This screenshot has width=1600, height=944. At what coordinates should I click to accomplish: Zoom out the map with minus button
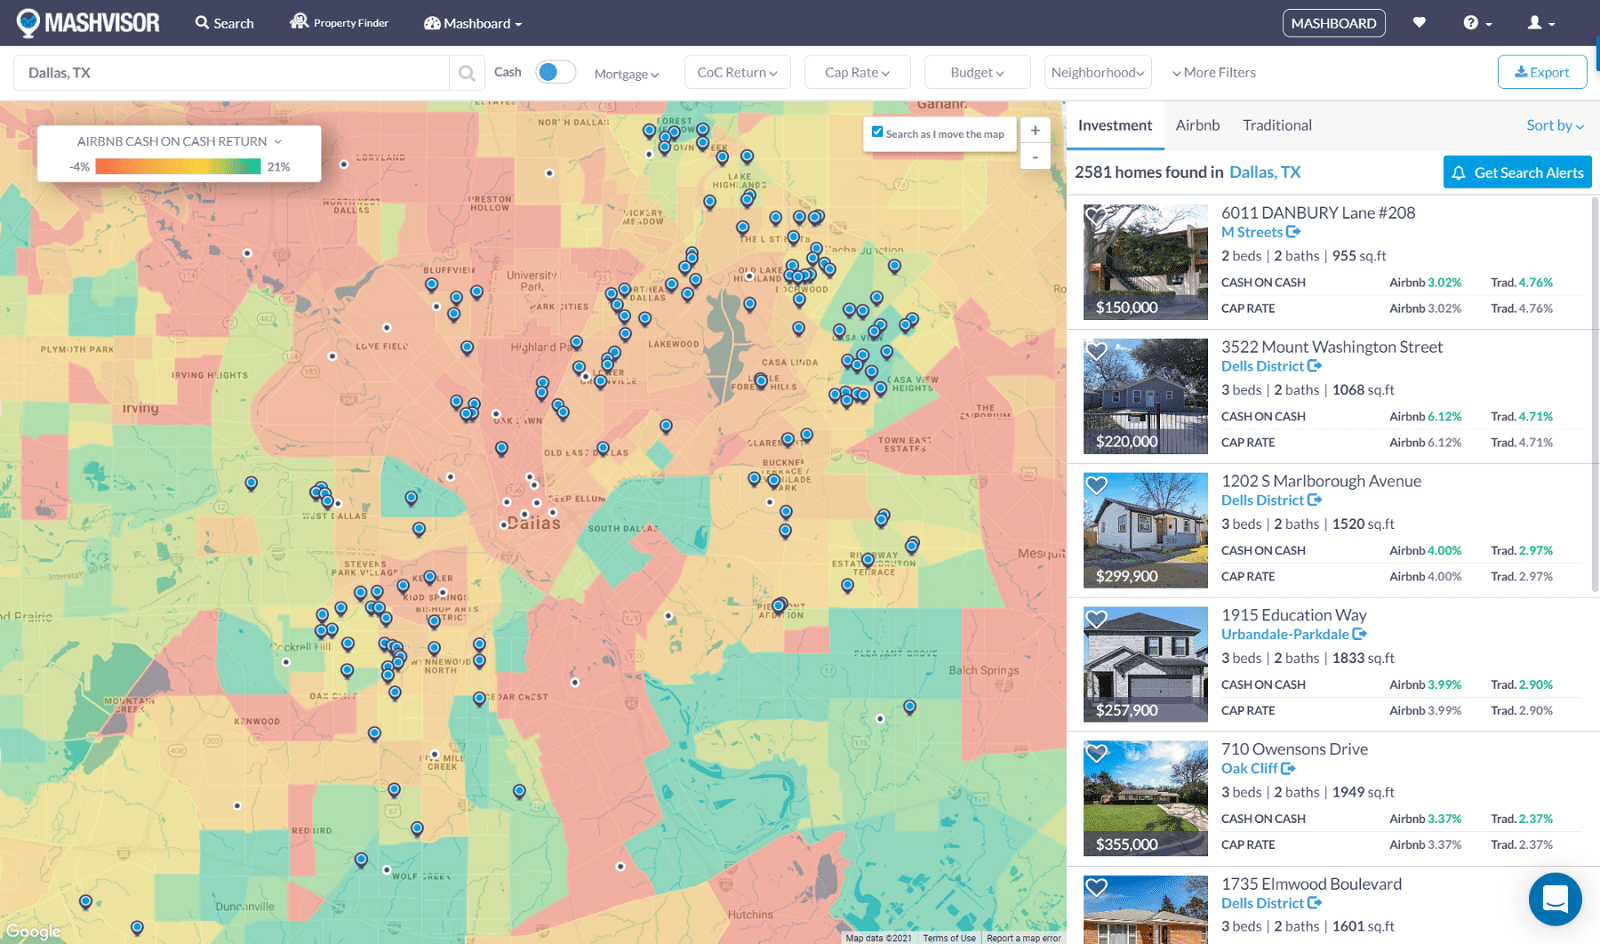pos(1035,157)
